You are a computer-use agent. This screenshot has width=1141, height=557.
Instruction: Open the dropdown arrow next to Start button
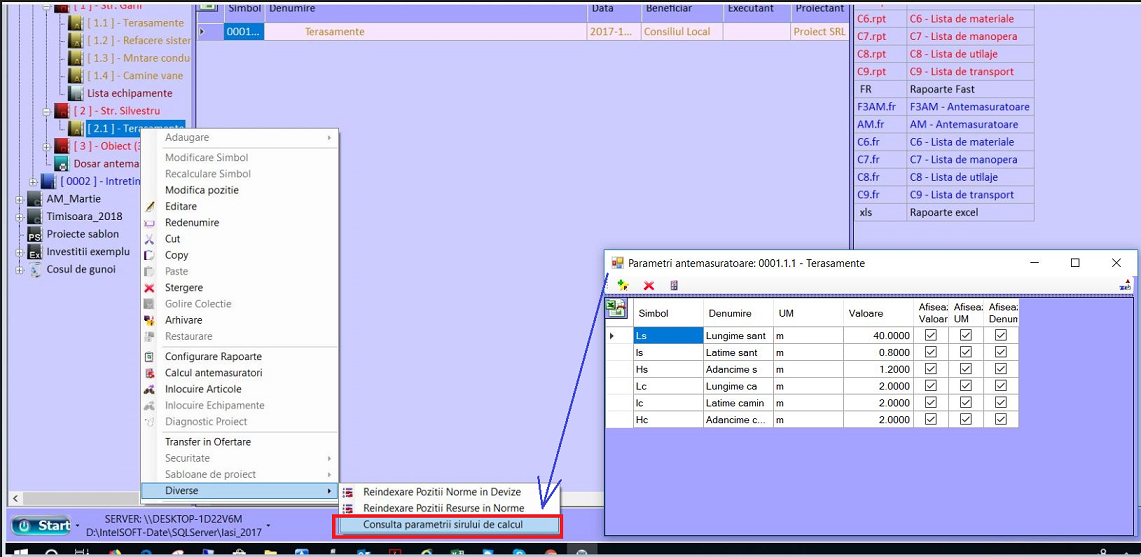pos(77,525)
